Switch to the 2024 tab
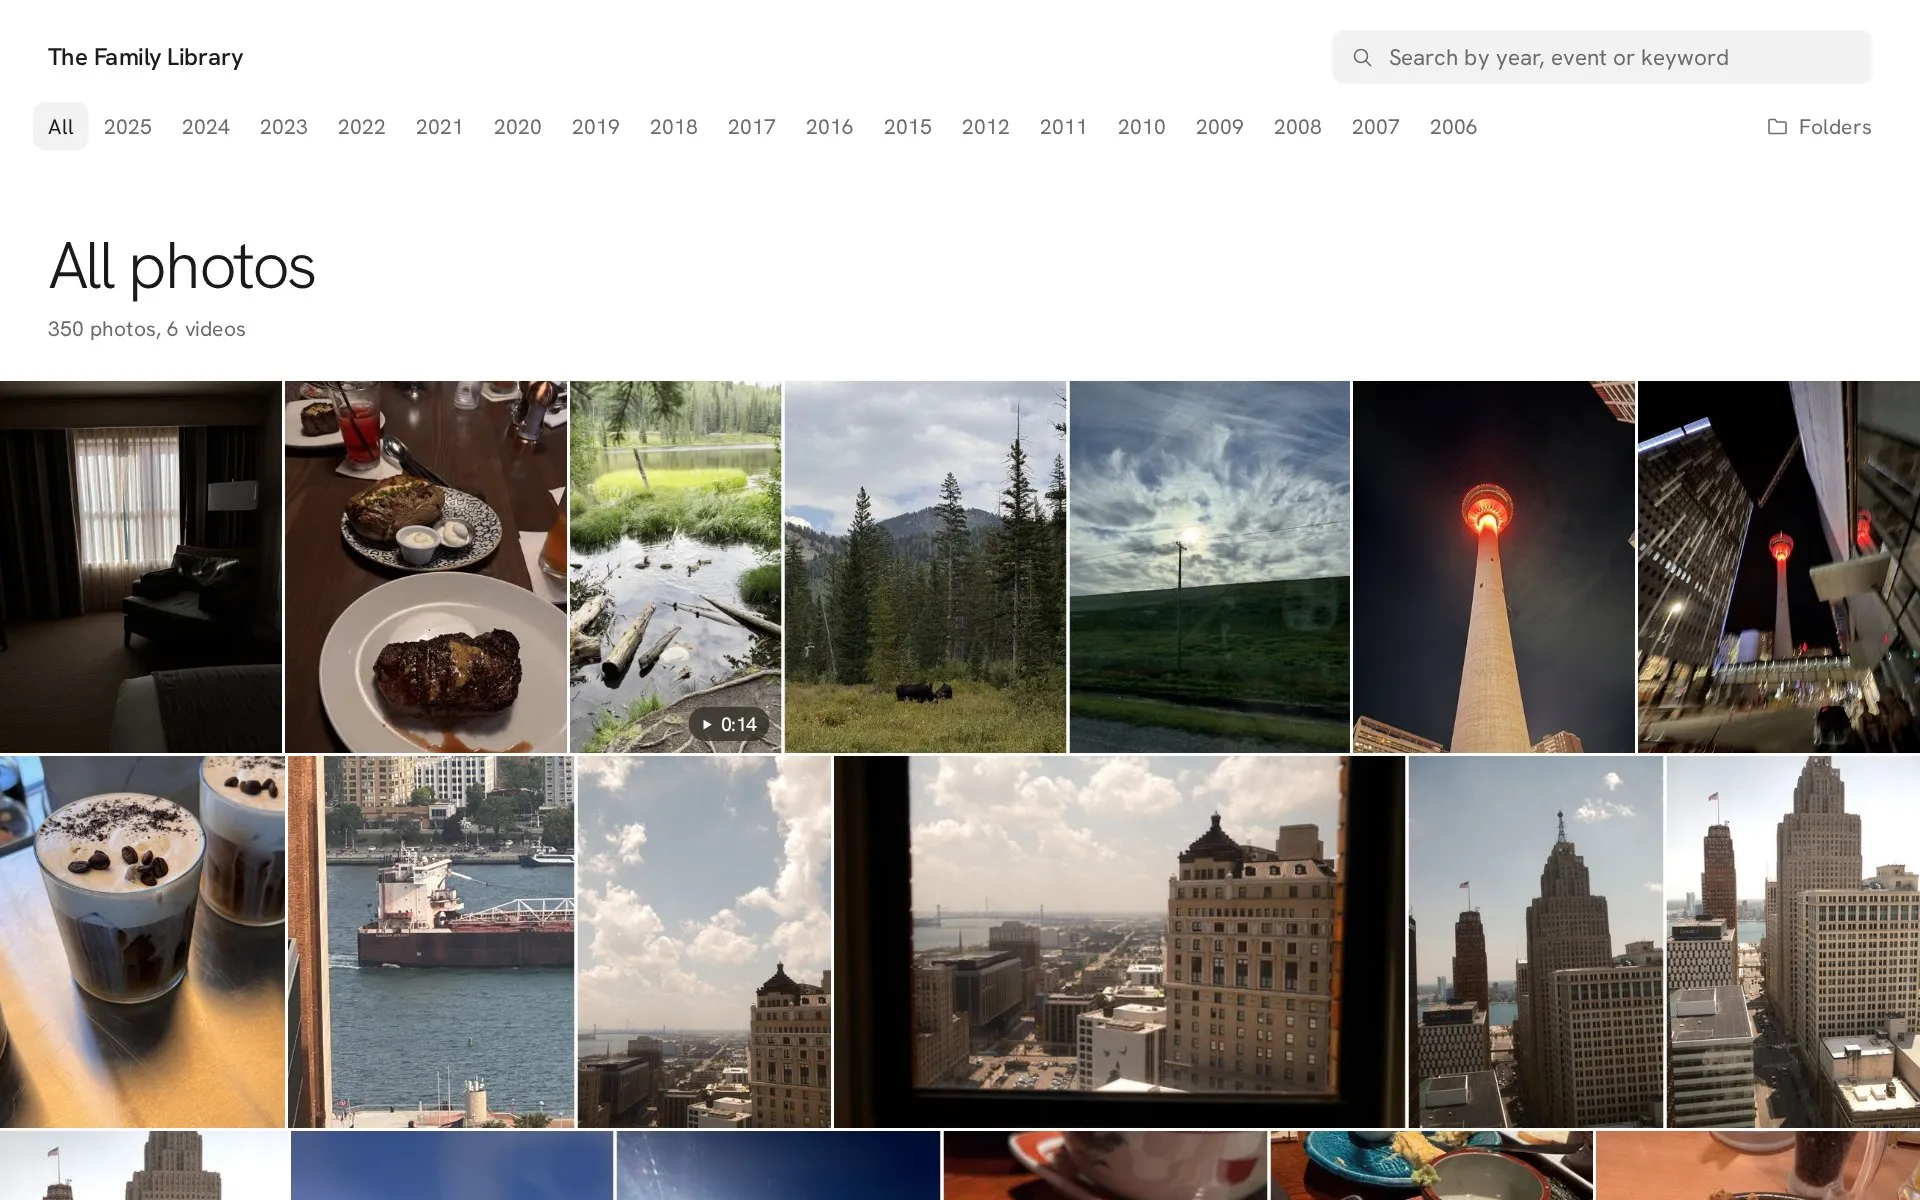 click(x=206, y=127)
